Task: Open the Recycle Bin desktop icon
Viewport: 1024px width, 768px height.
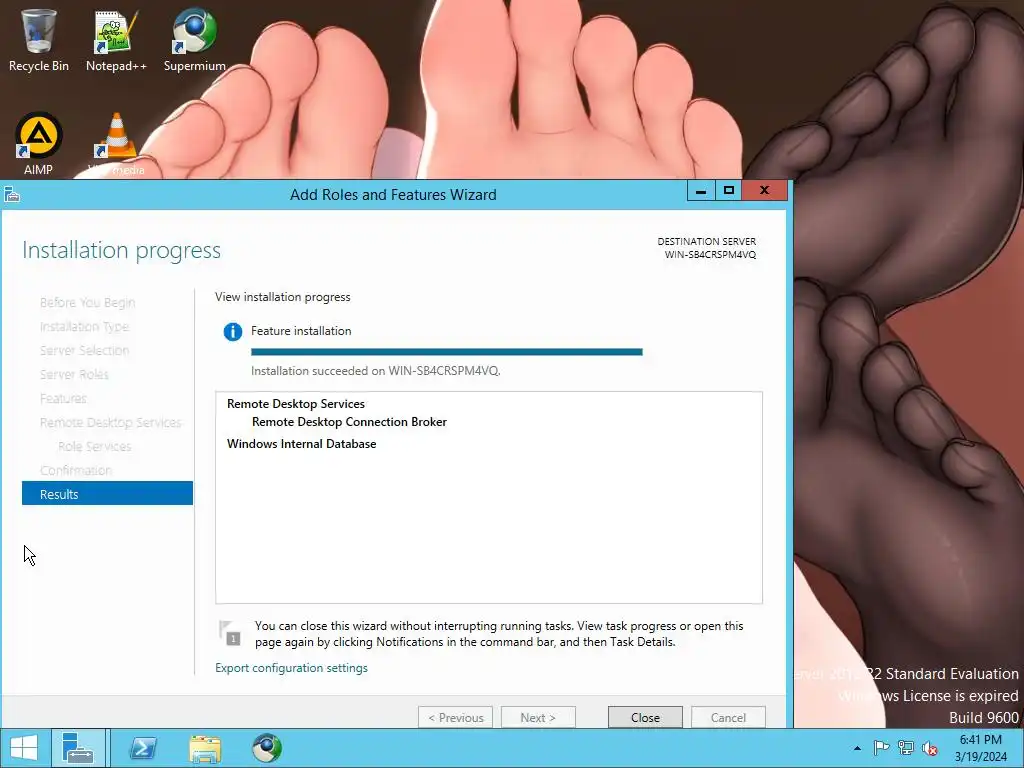Action: [39, 40]
